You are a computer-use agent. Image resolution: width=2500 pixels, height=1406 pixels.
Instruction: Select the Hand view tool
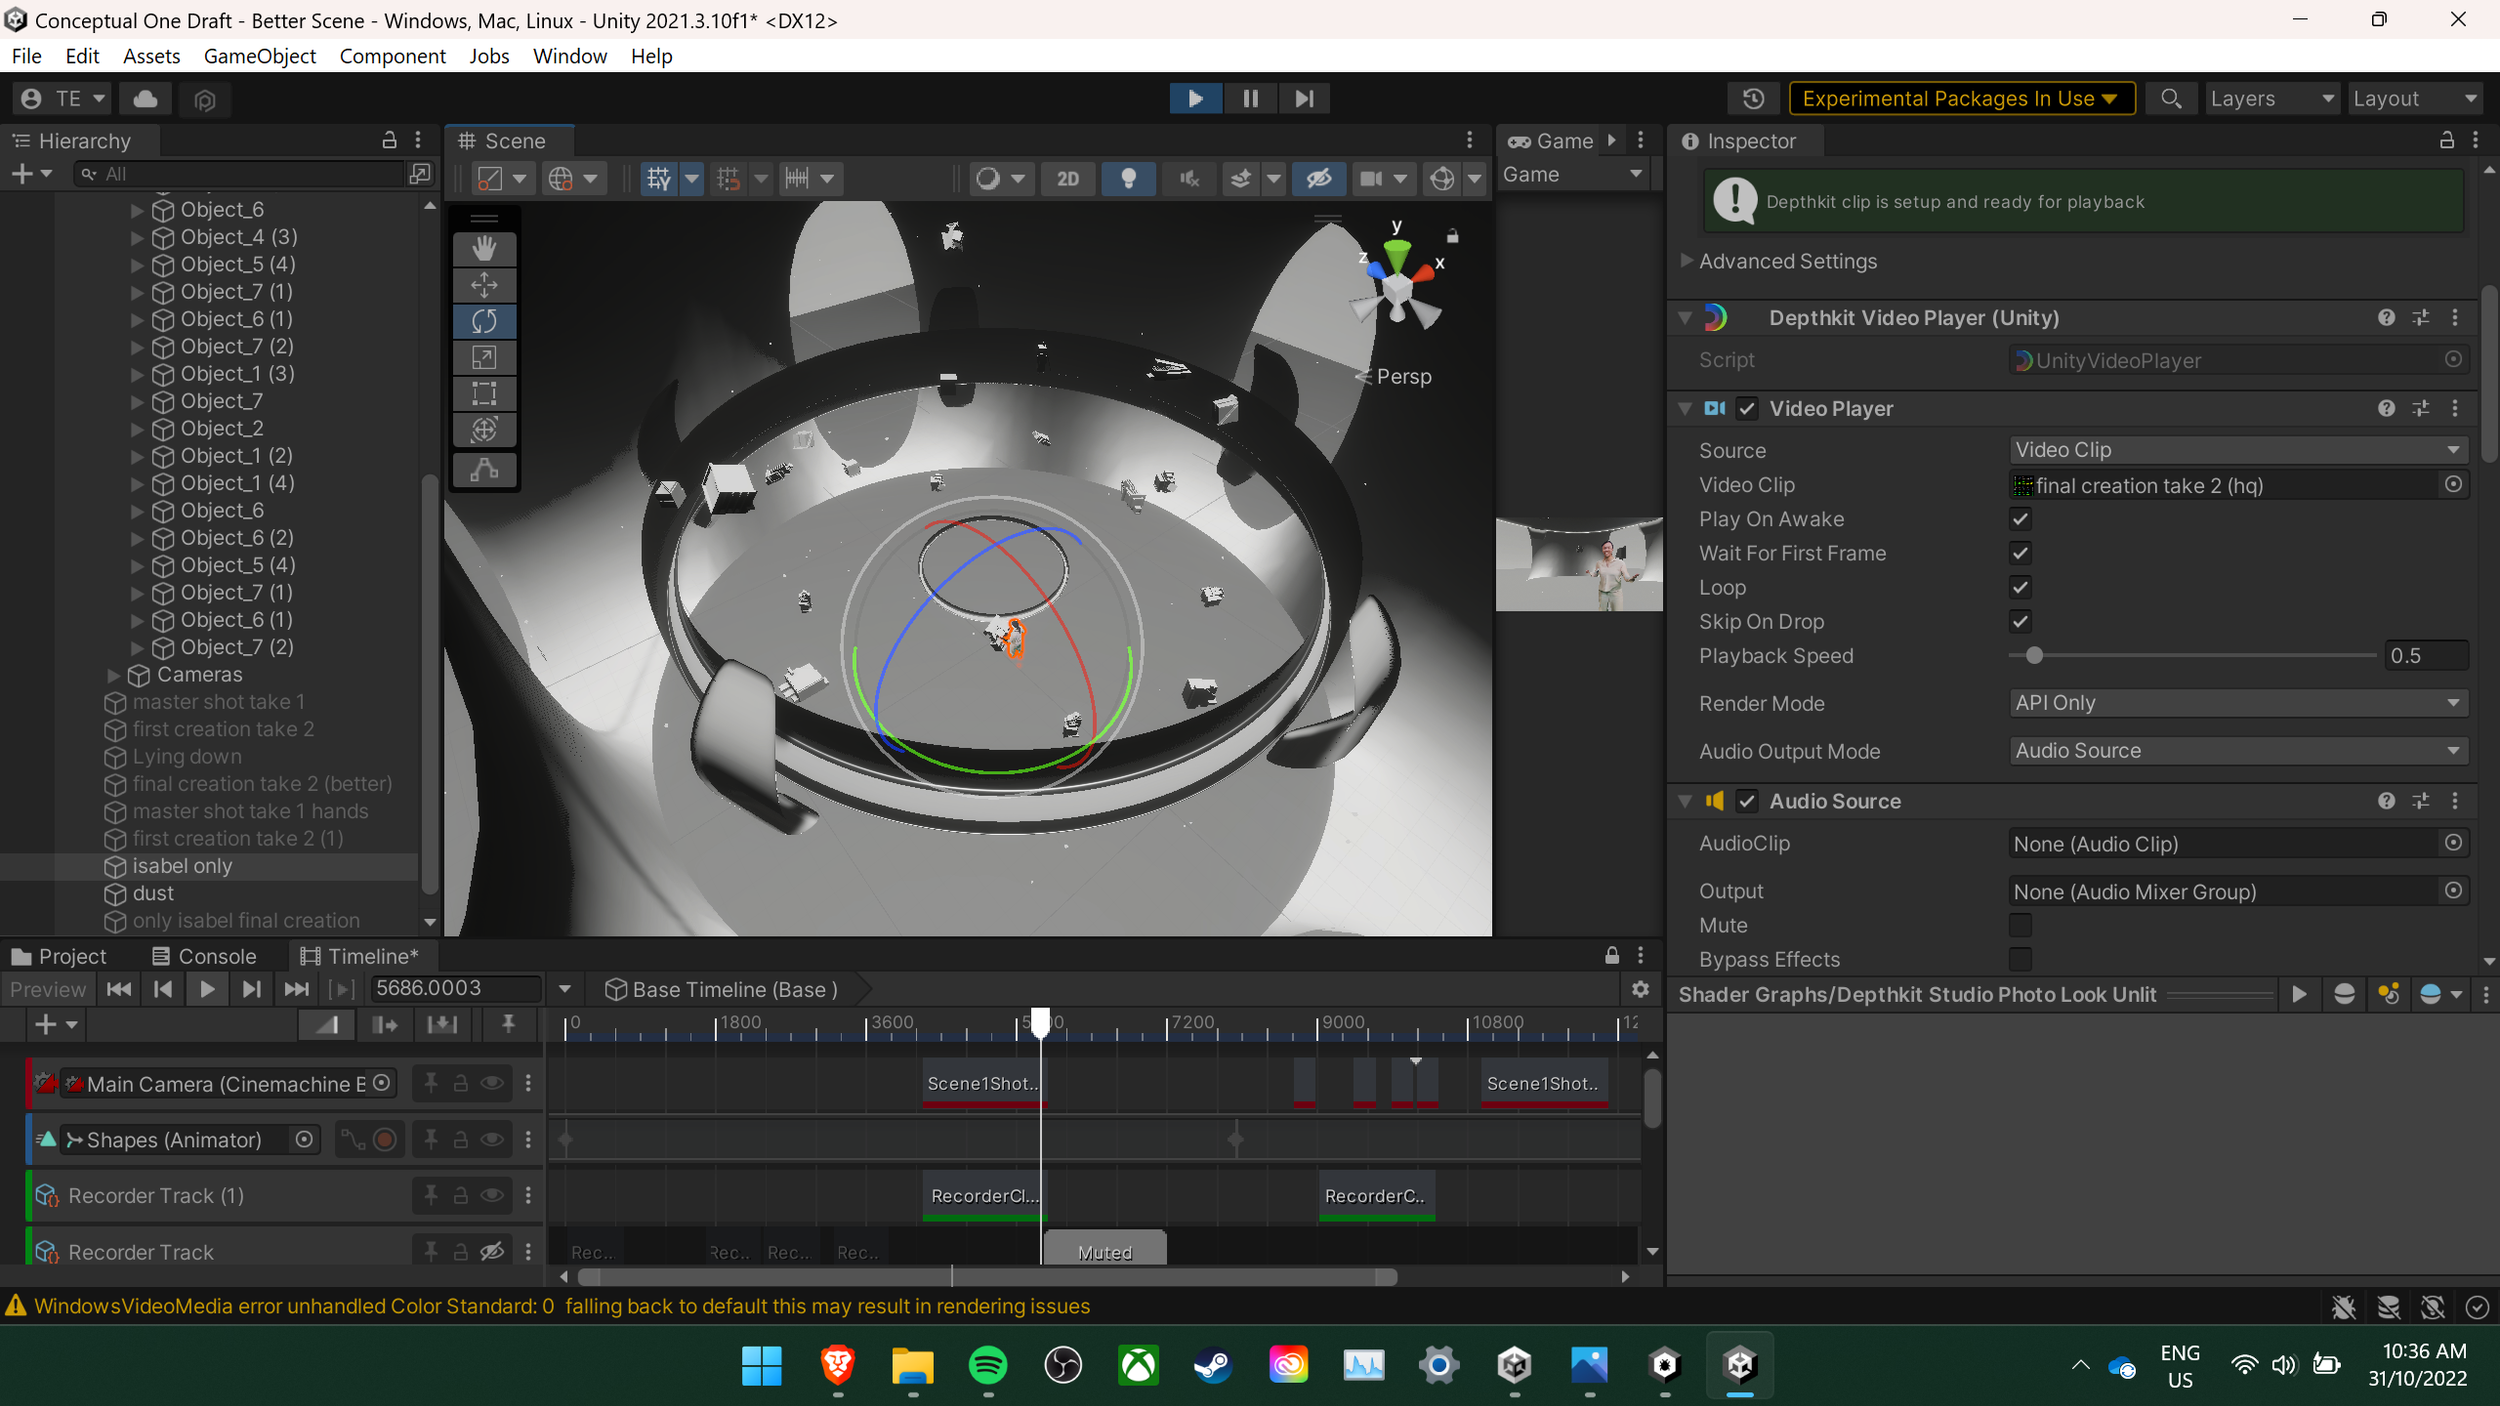click(x=484, y=248)
